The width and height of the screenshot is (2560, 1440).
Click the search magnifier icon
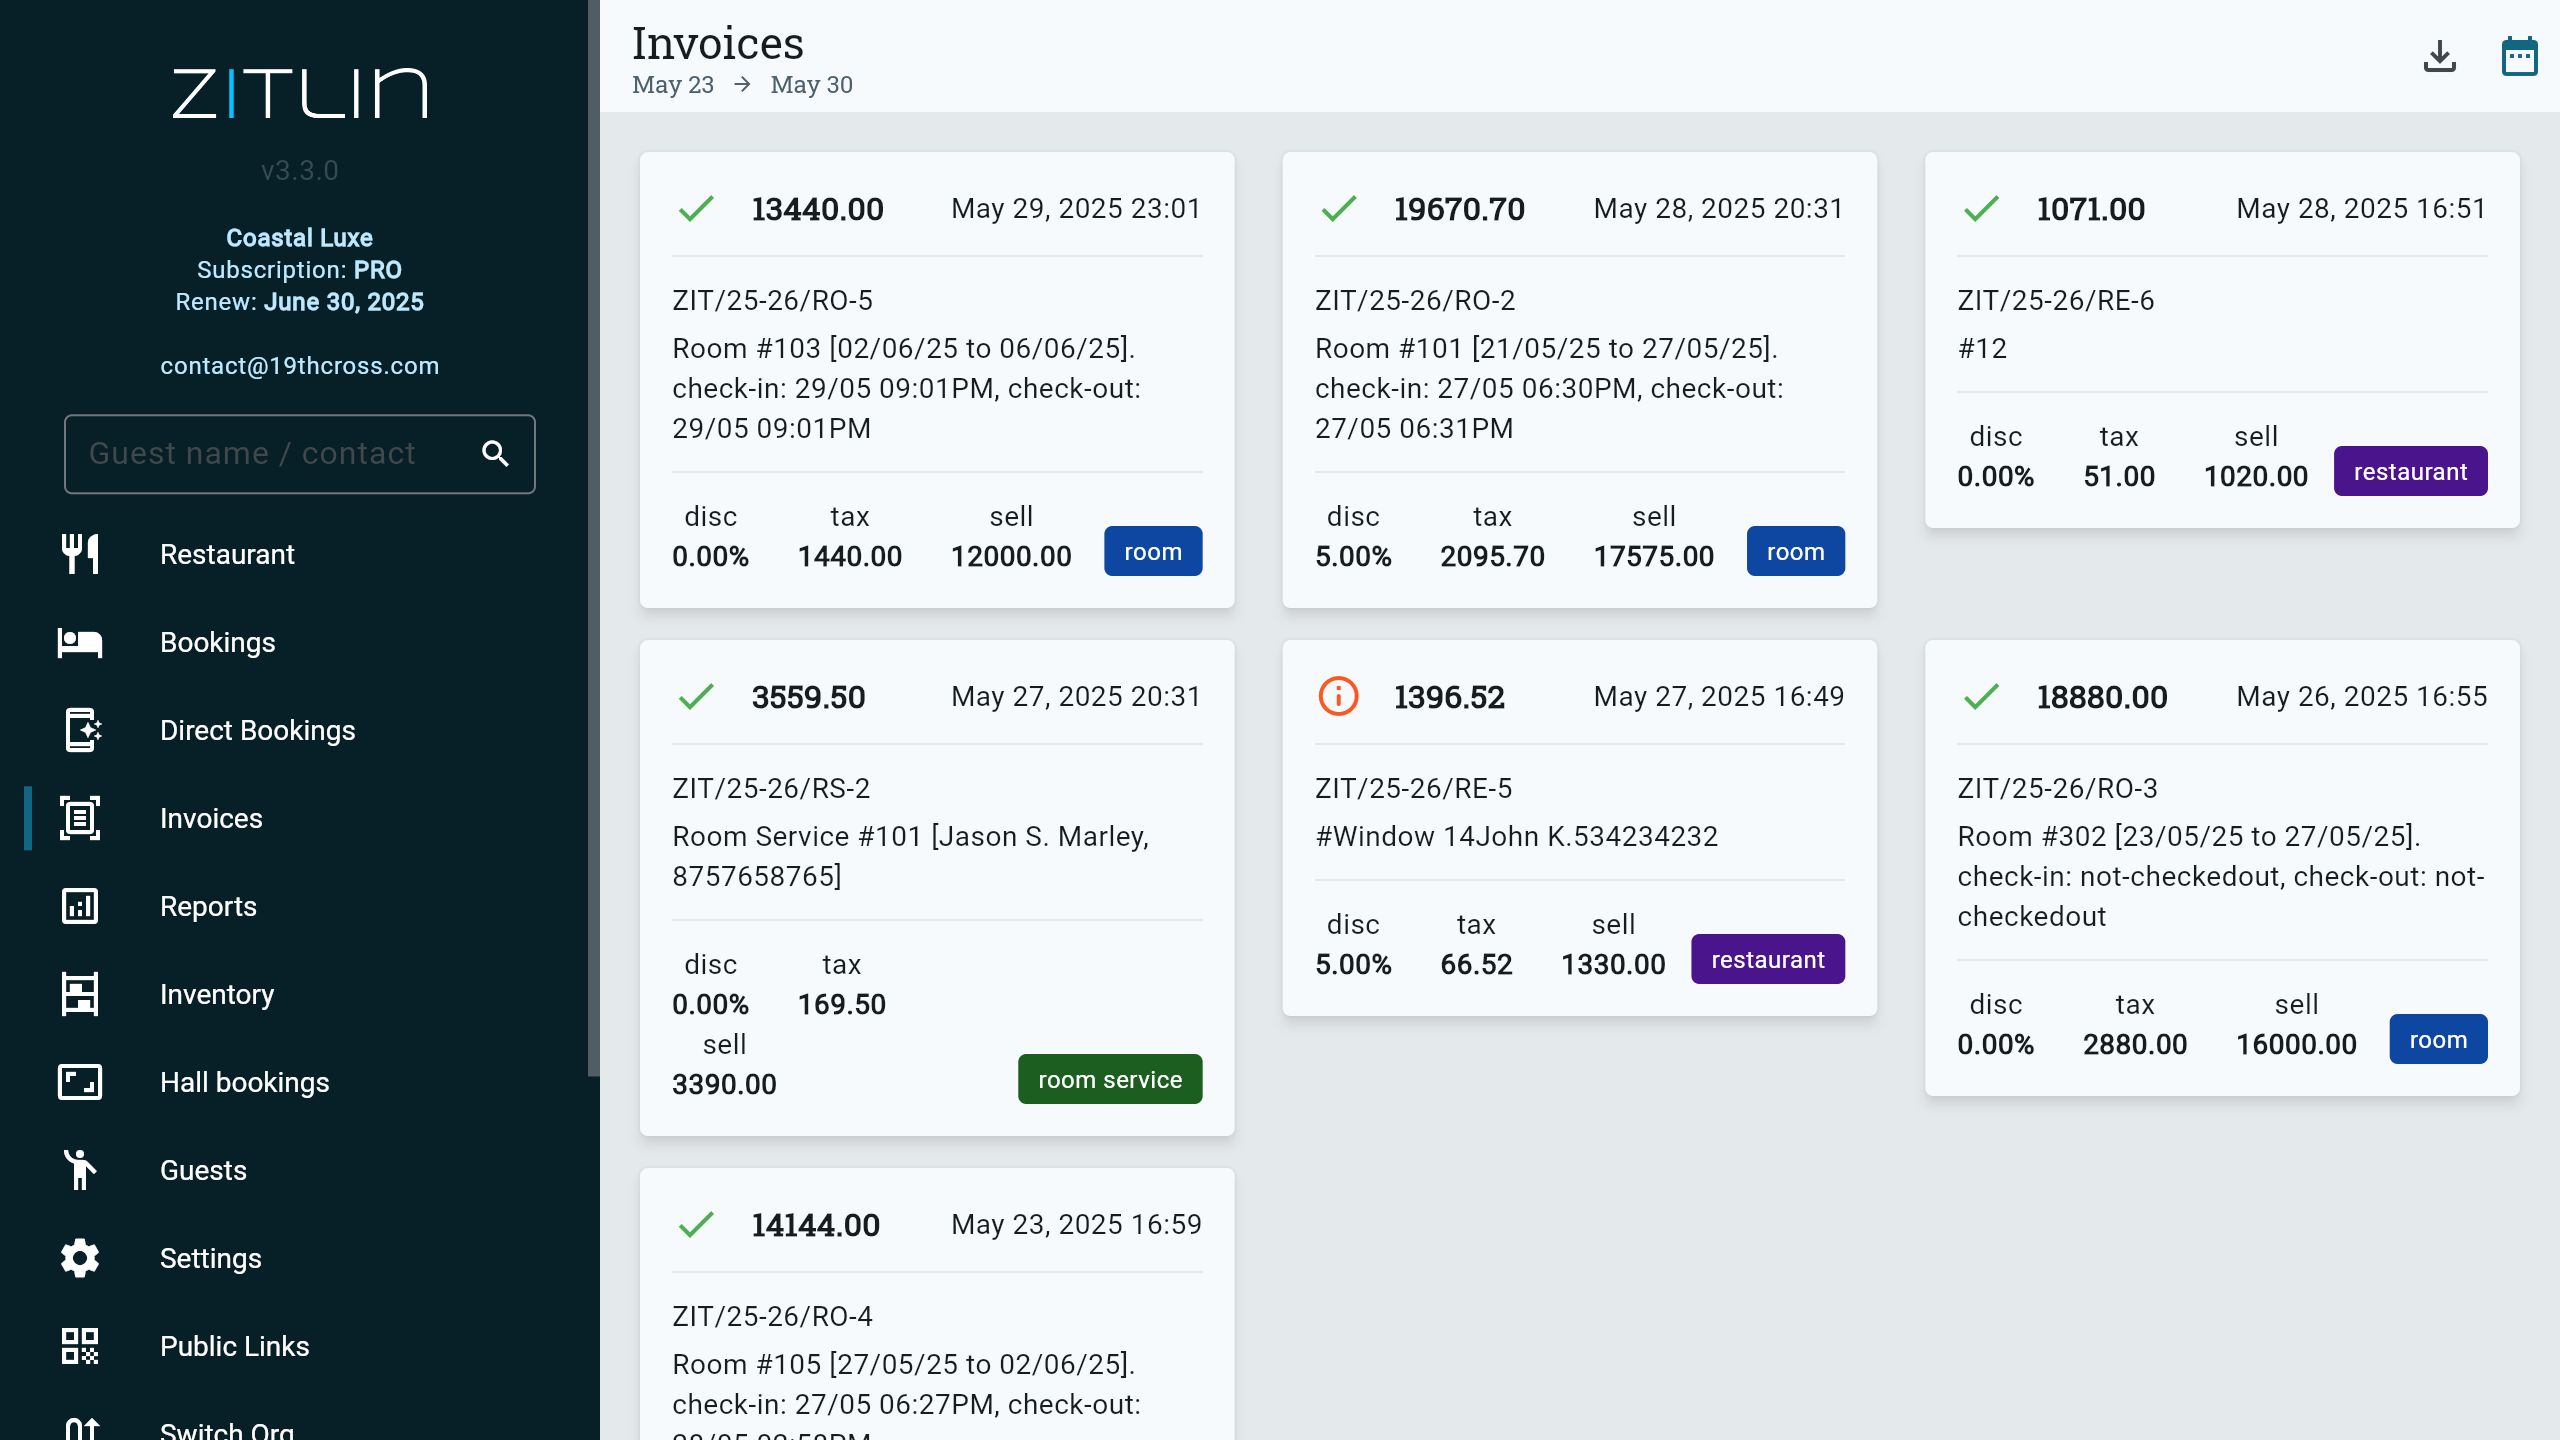pyautogui.click(x=495, y=454)
